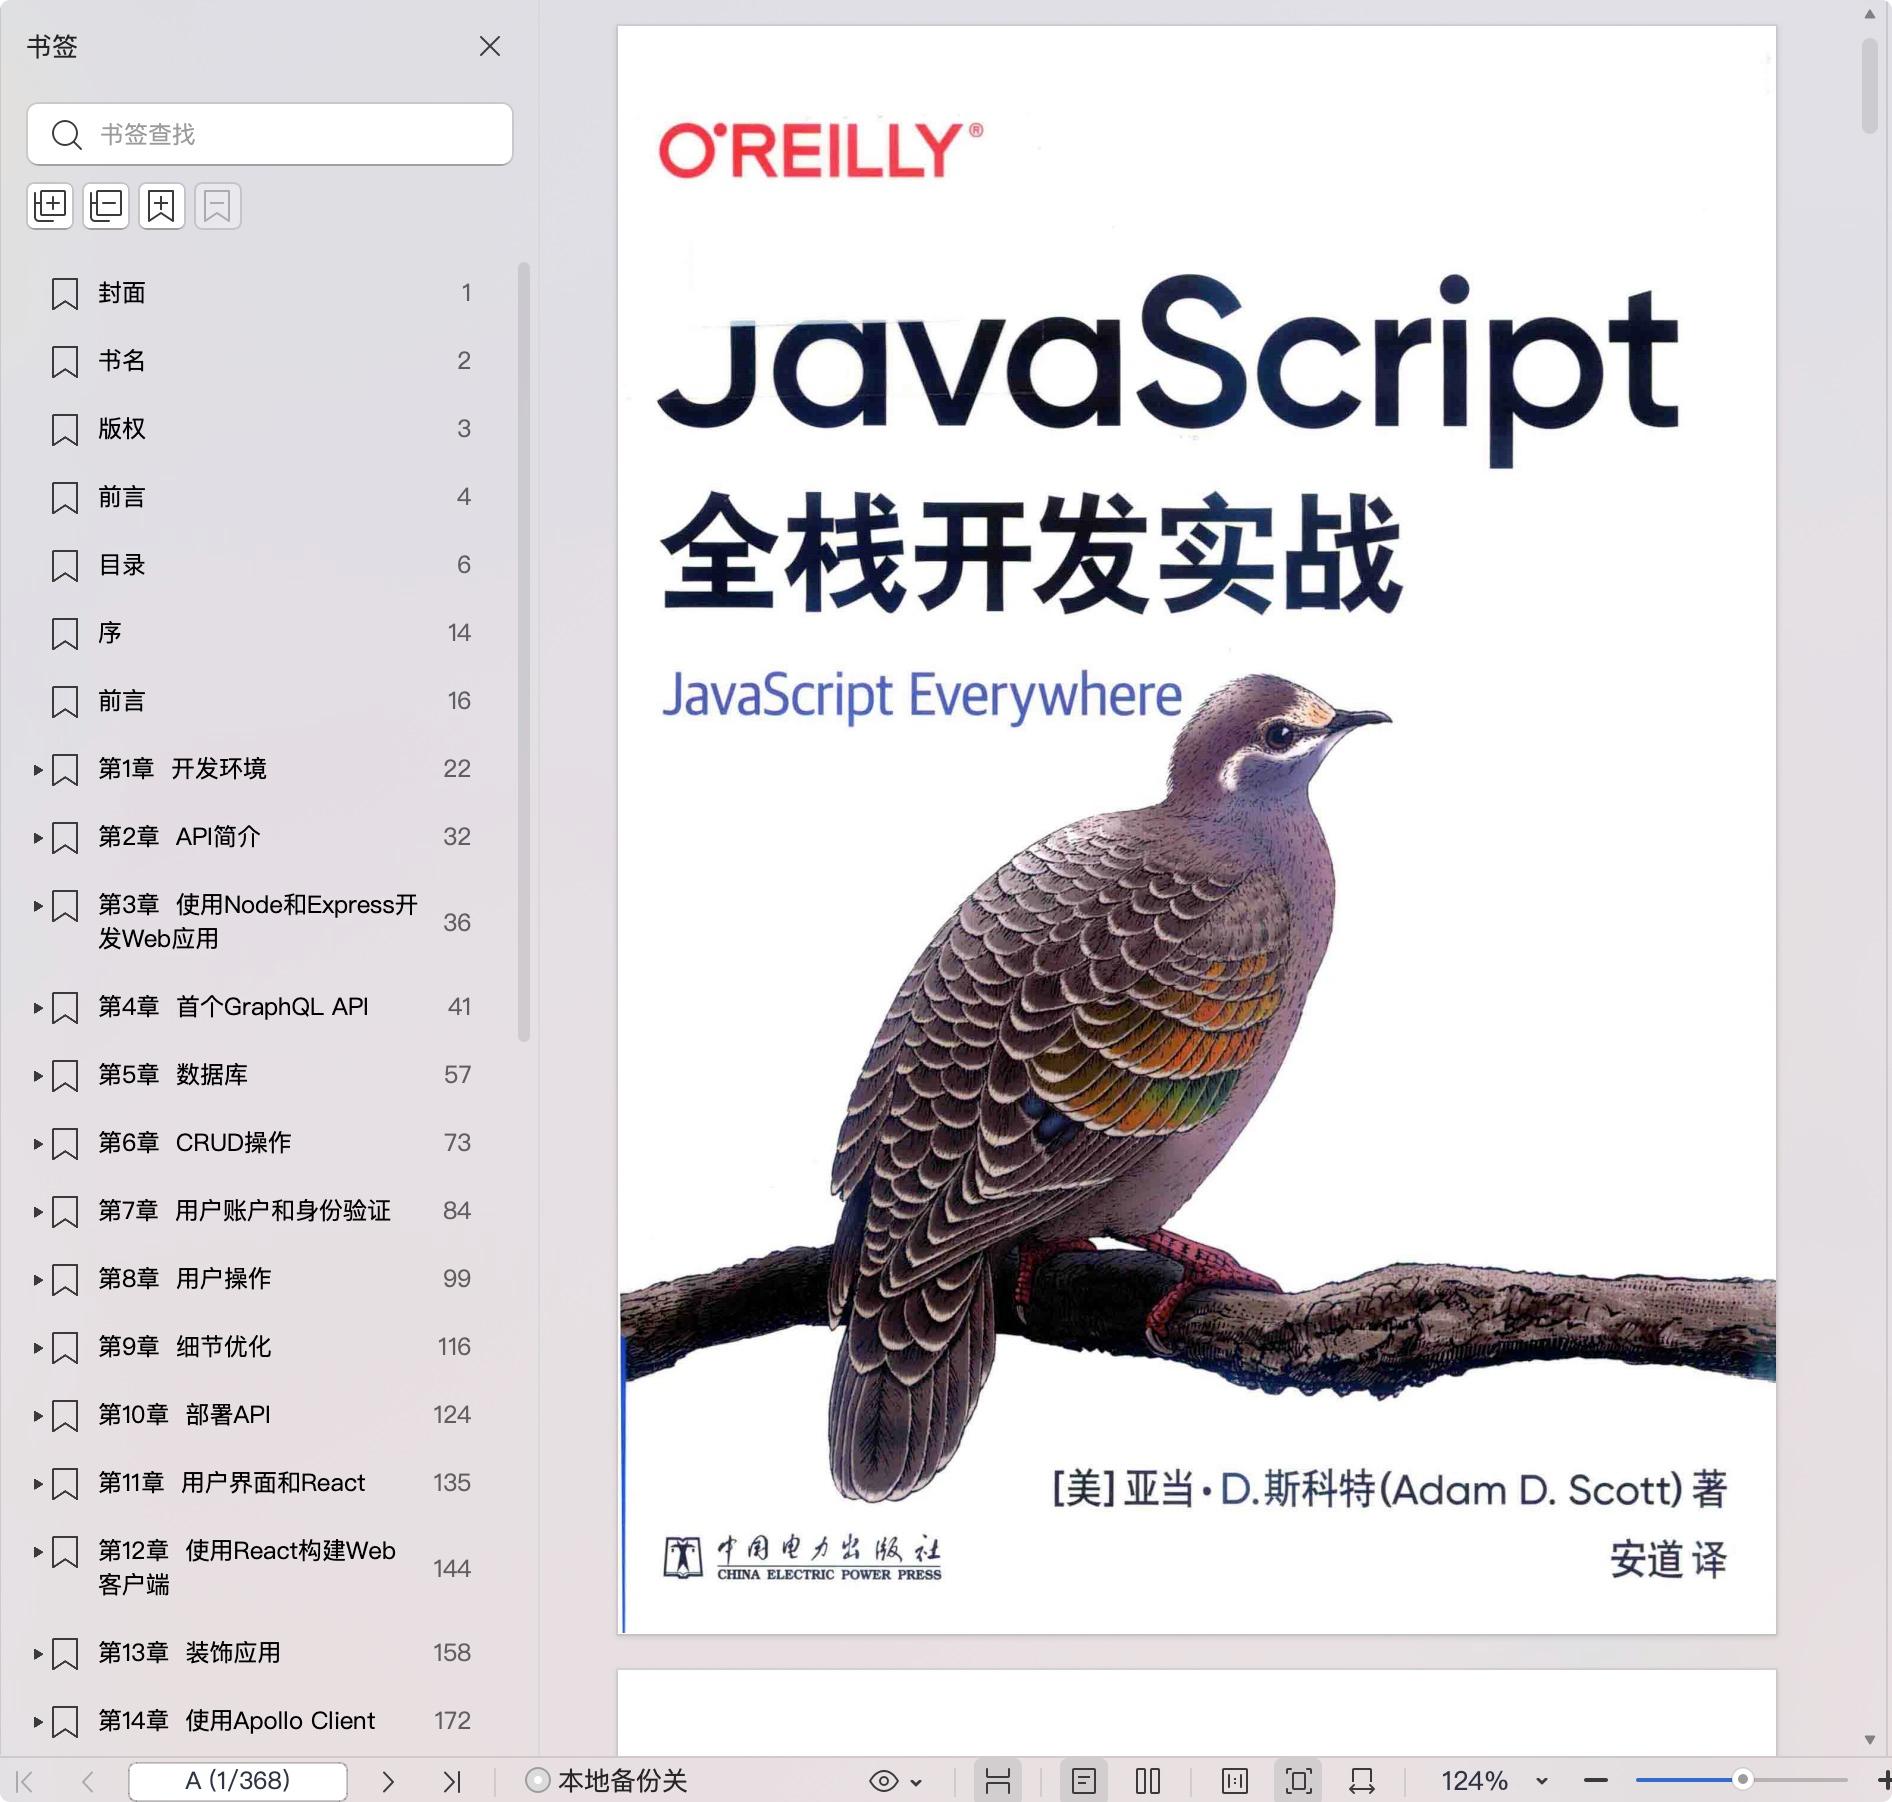The image size is (1892, 1802).
Task: Switch to two-page view layout
Action: pyautogui.click(x=1148, y=1781)
